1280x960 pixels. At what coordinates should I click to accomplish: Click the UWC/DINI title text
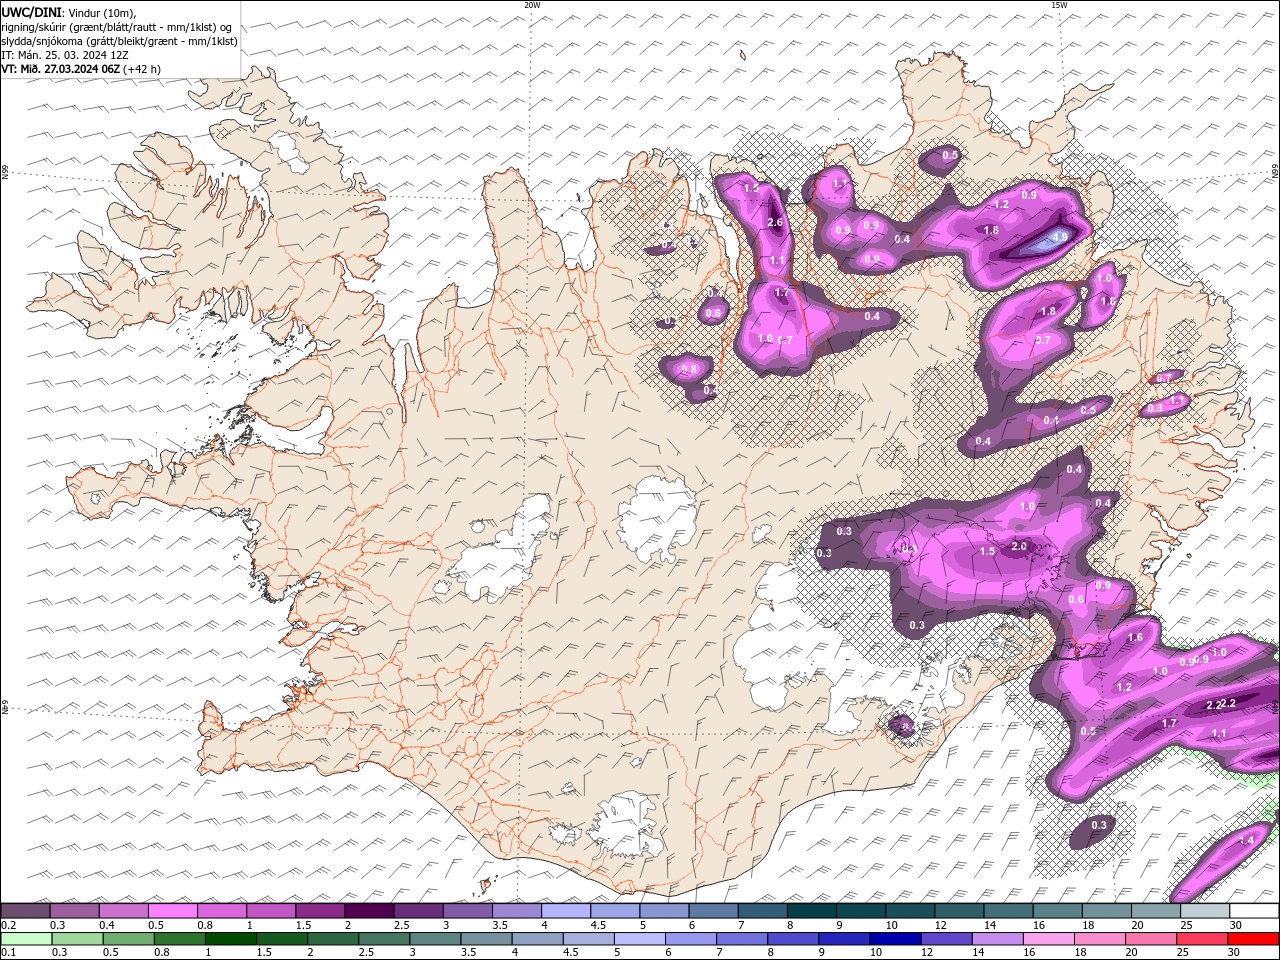coord(30,12)
